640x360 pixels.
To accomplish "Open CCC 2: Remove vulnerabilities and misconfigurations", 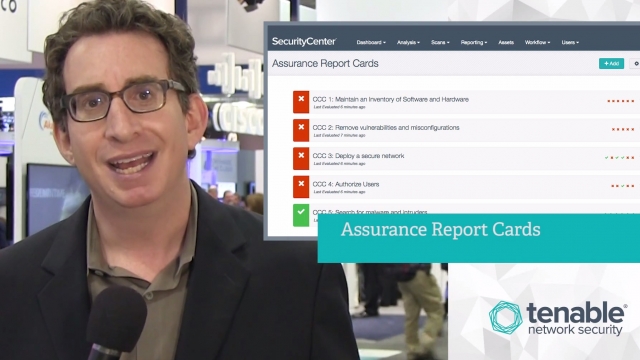I will [x=386, y=127].
